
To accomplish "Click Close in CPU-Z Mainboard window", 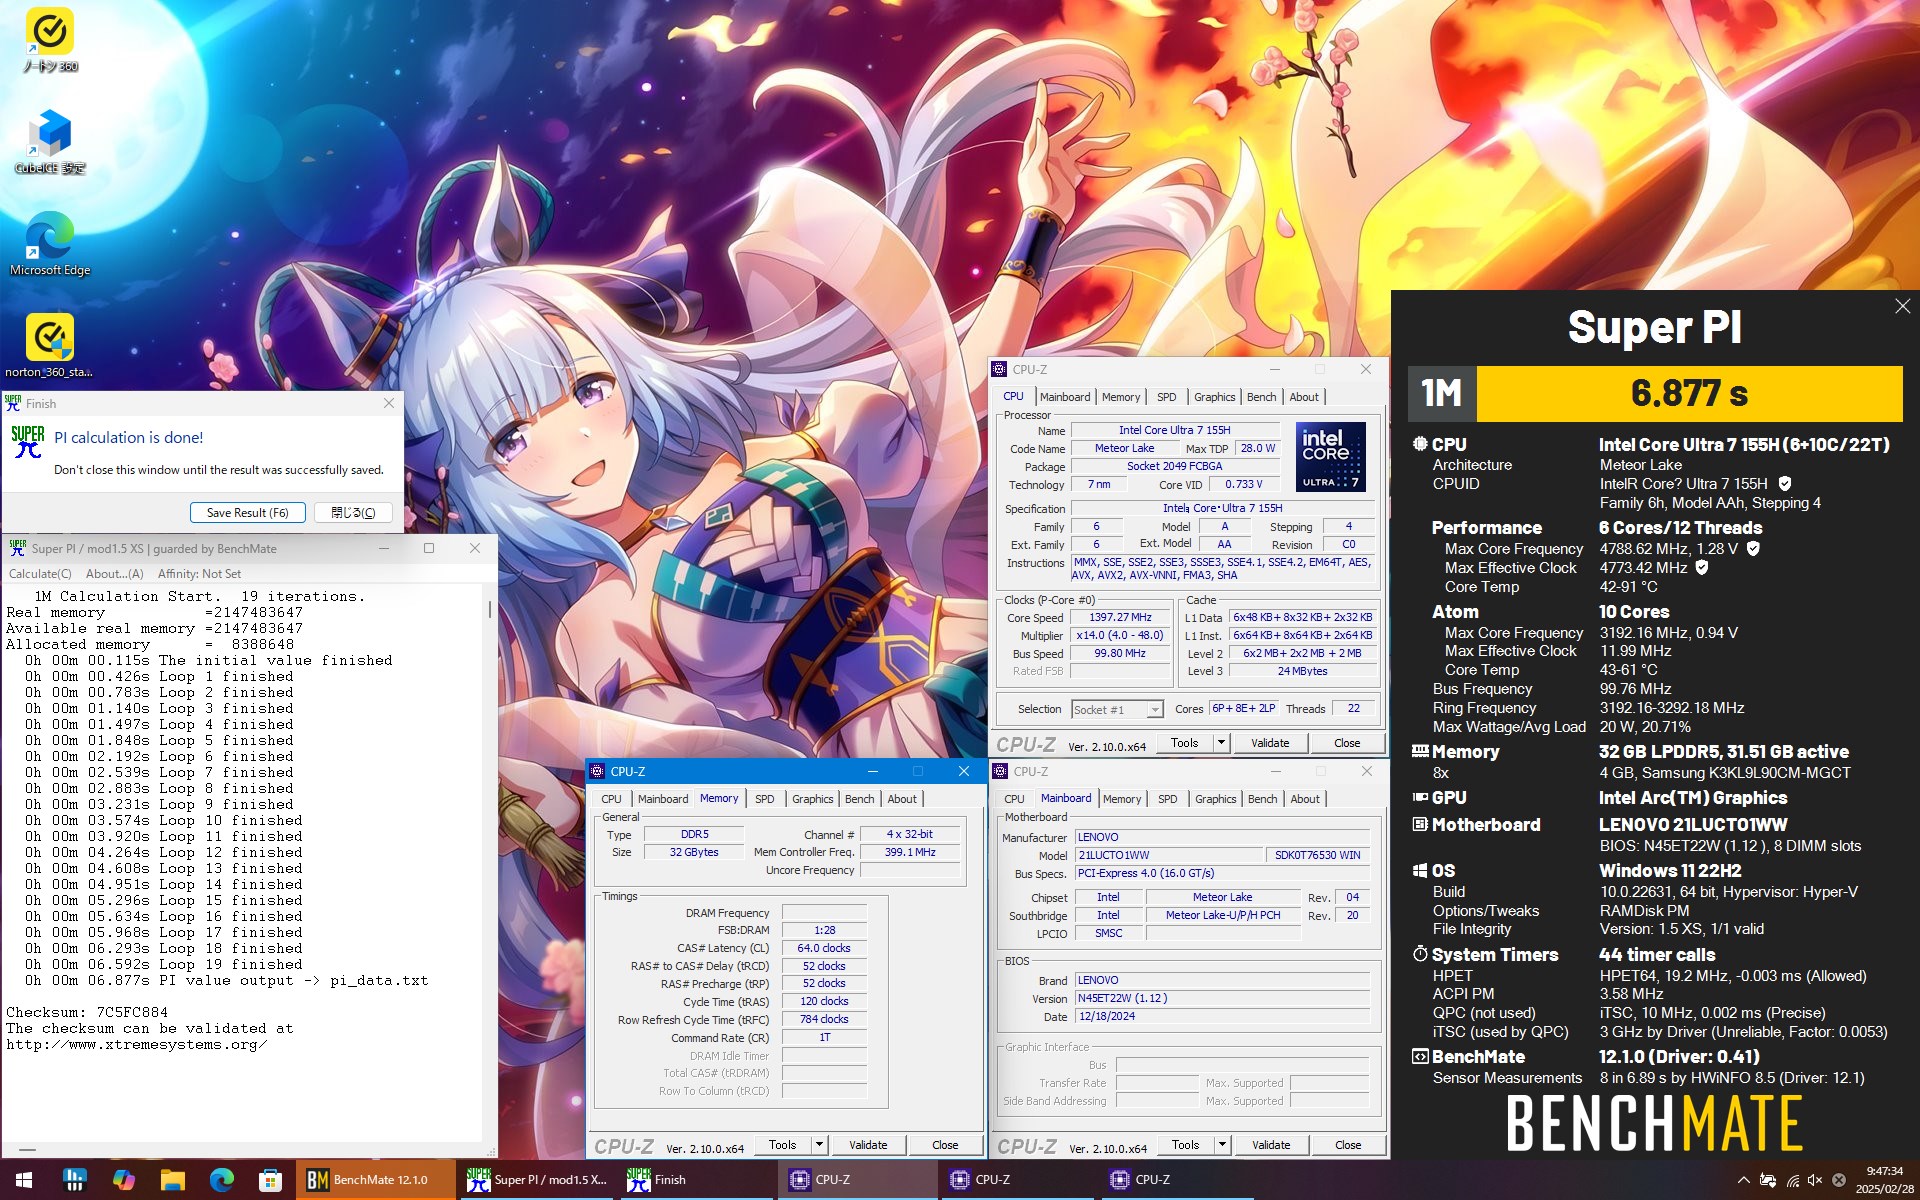I will pyautogui.click(x=1348, y=1145).
